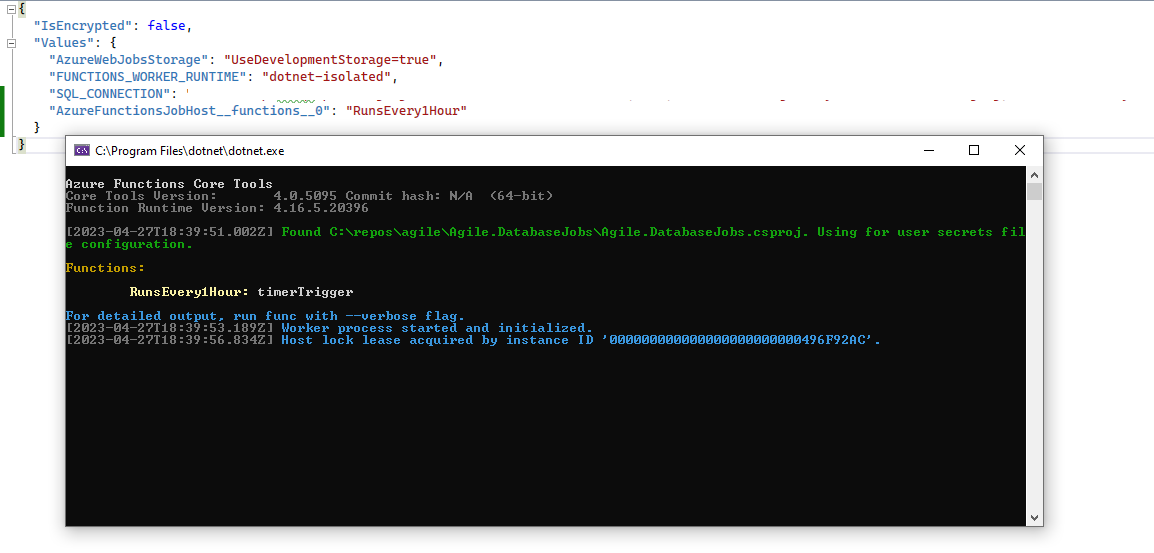Click the "--verbose flag" hint line
Screen dimensions: 1154x553
pyautogui.click(x=265, y=316)
